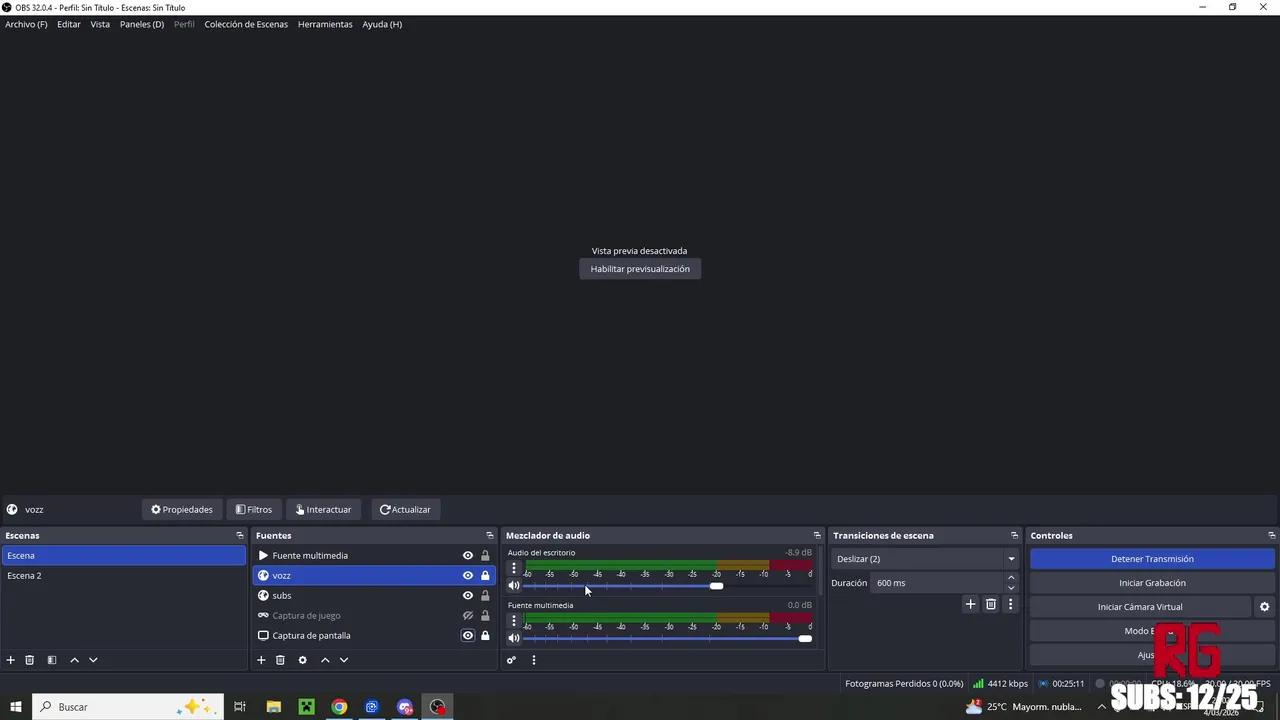Hide the Fuente multimedia source
The height and width of the screenshot is (720, 1280).
coord(467,556)
